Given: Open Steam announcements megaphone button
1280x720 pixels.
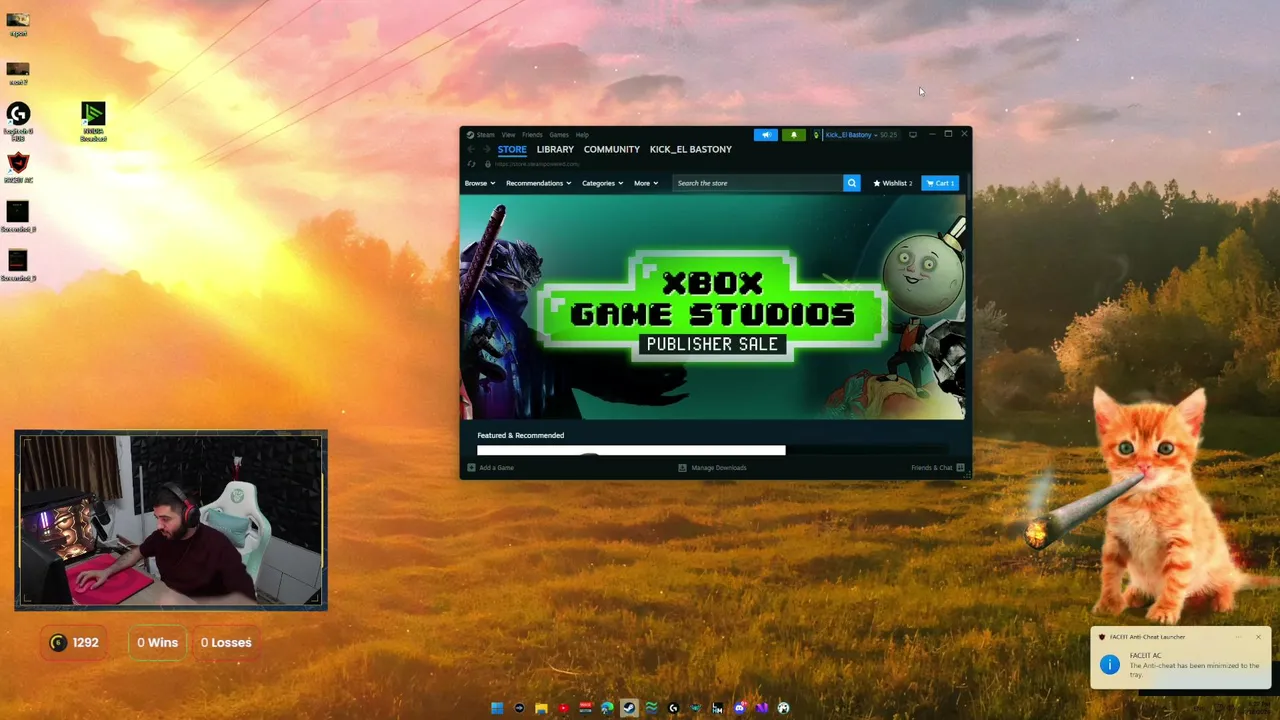Looking at the screenshot, I should [765, 134].
